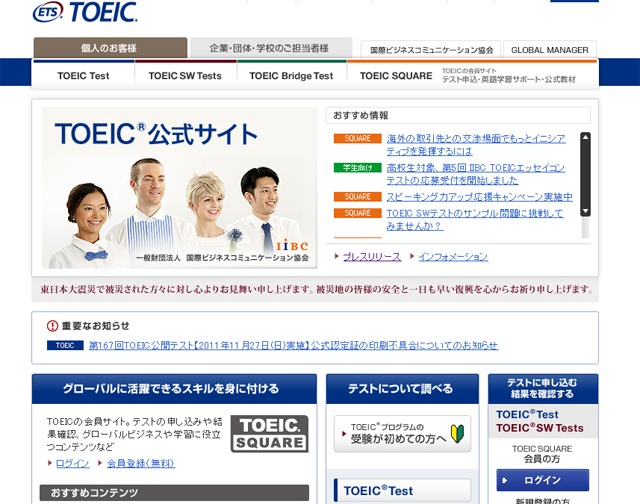Click テストについて調べる header
Screen dimensions: 640x504
pyautogui.click(x=402, y=389)
